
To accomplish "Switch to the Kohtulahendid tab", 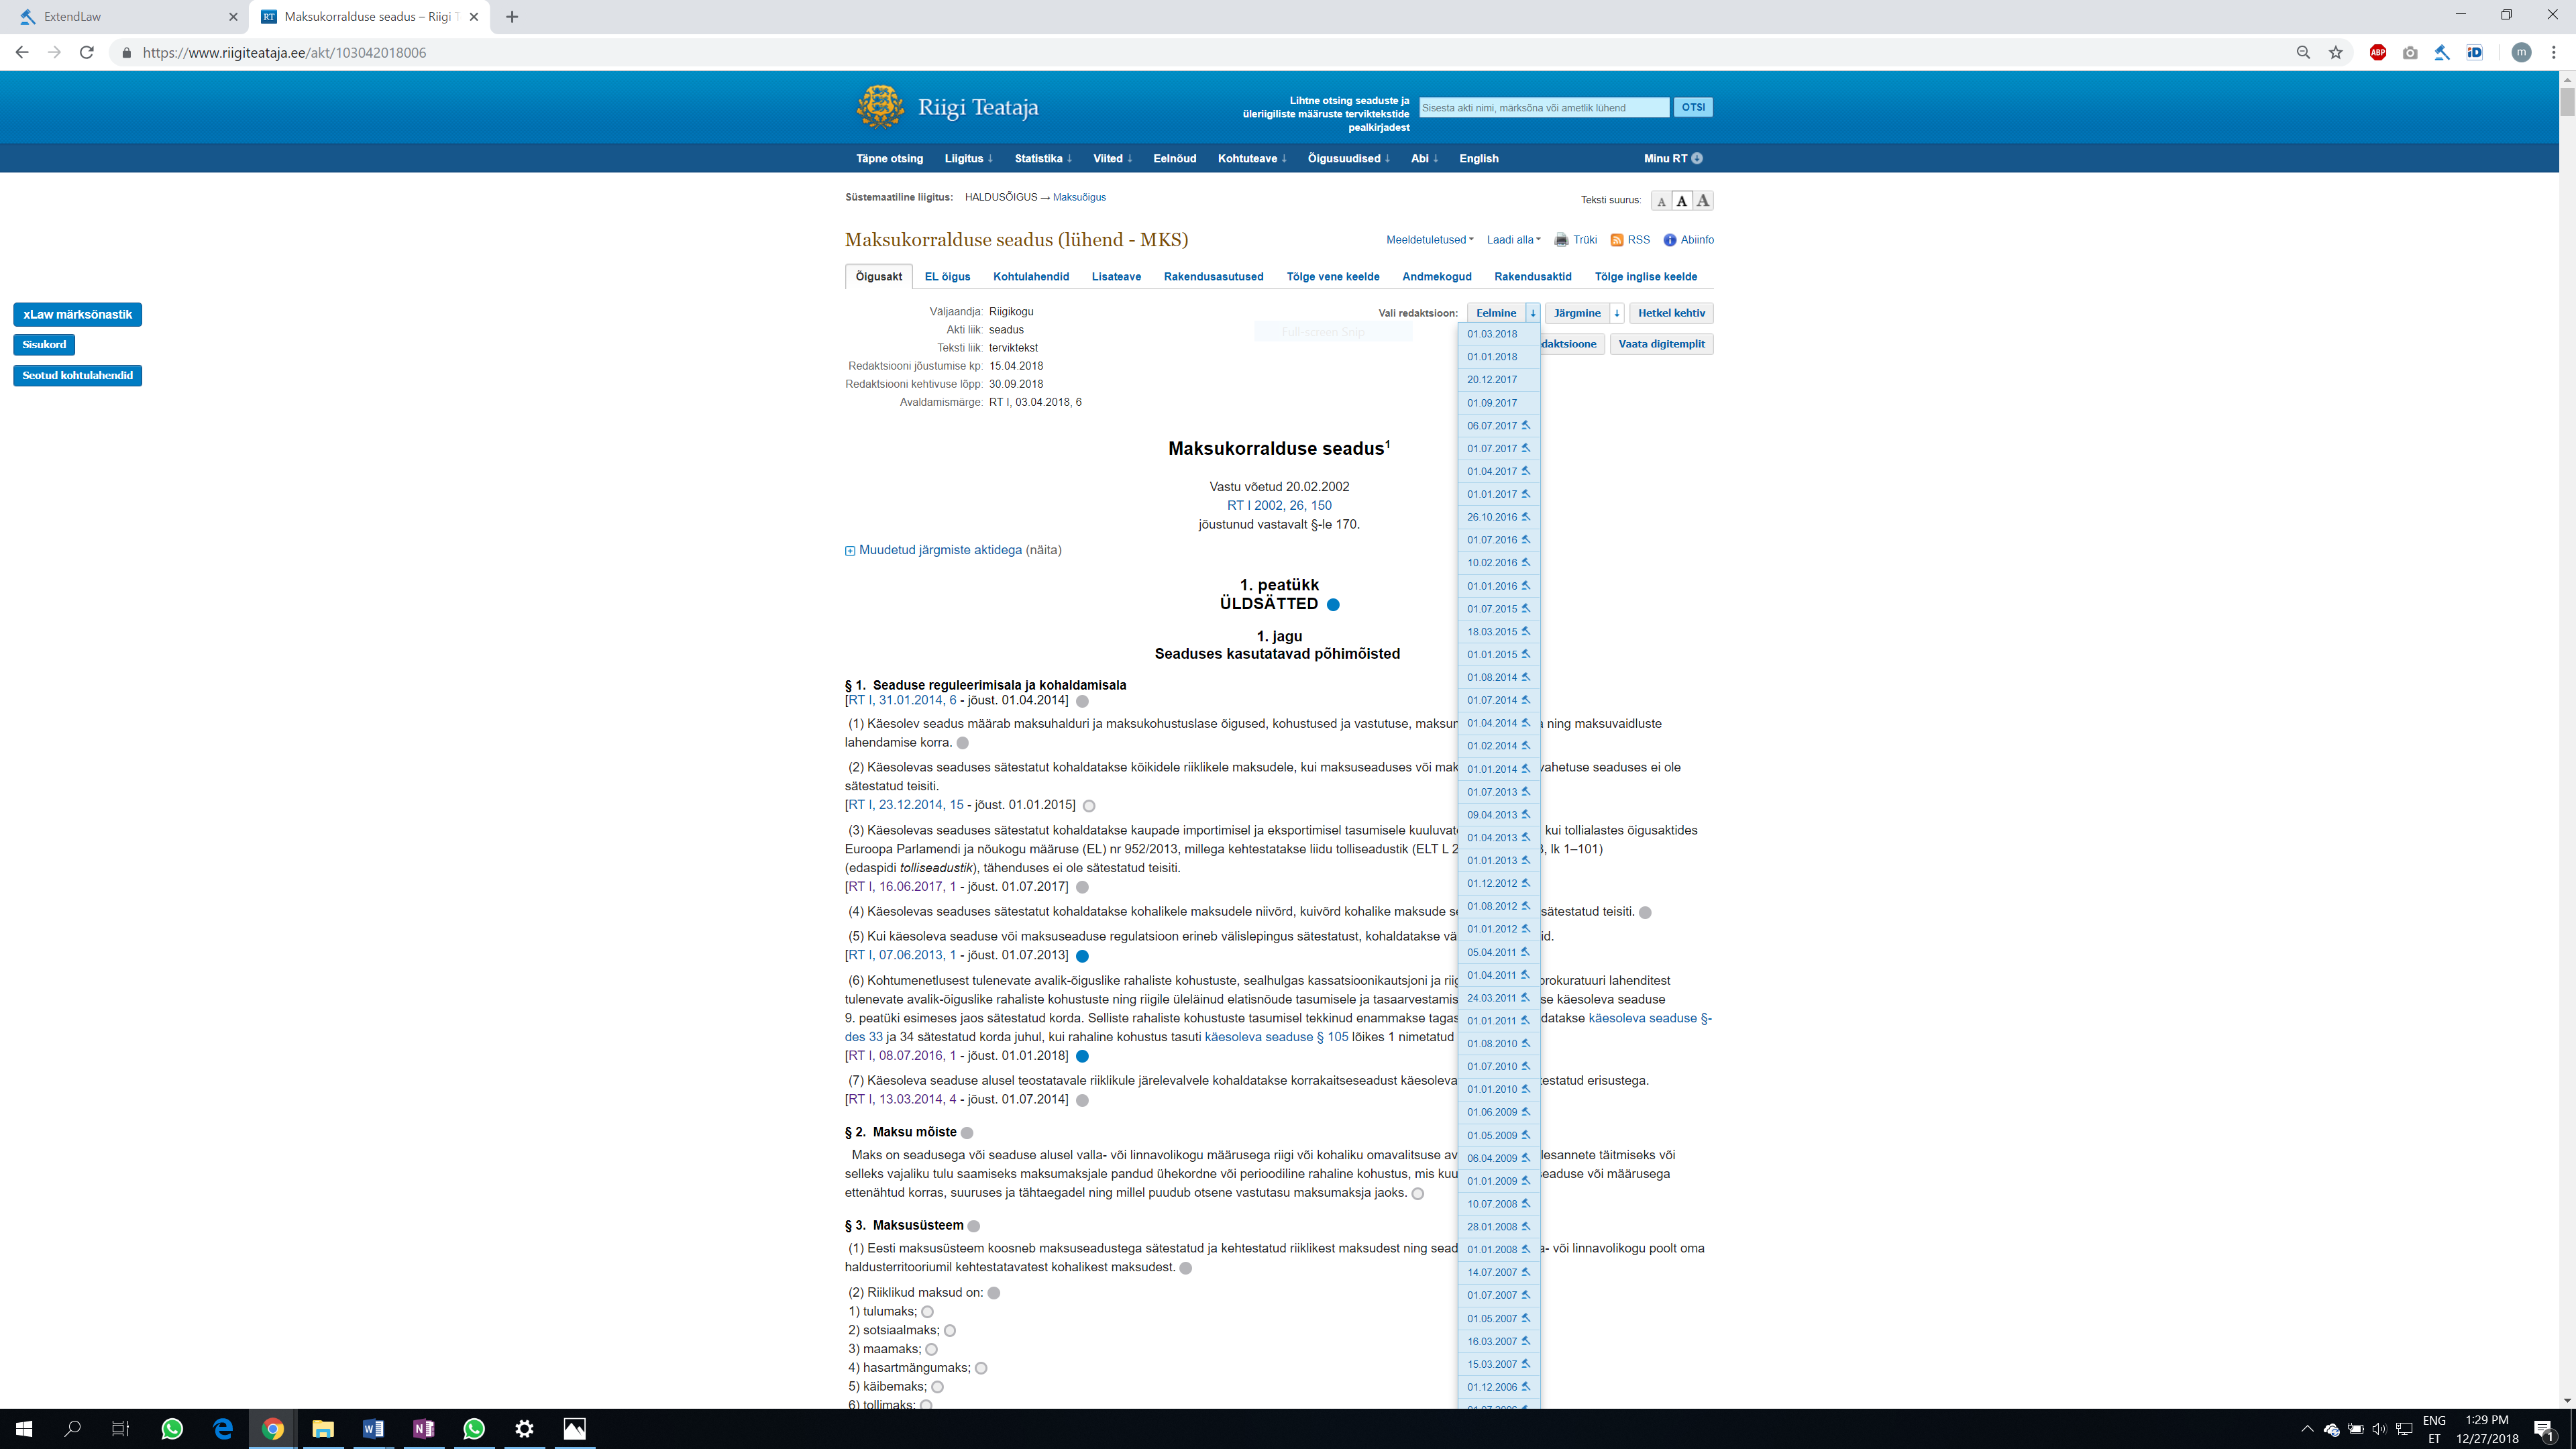I will [x=1030, y=277].
